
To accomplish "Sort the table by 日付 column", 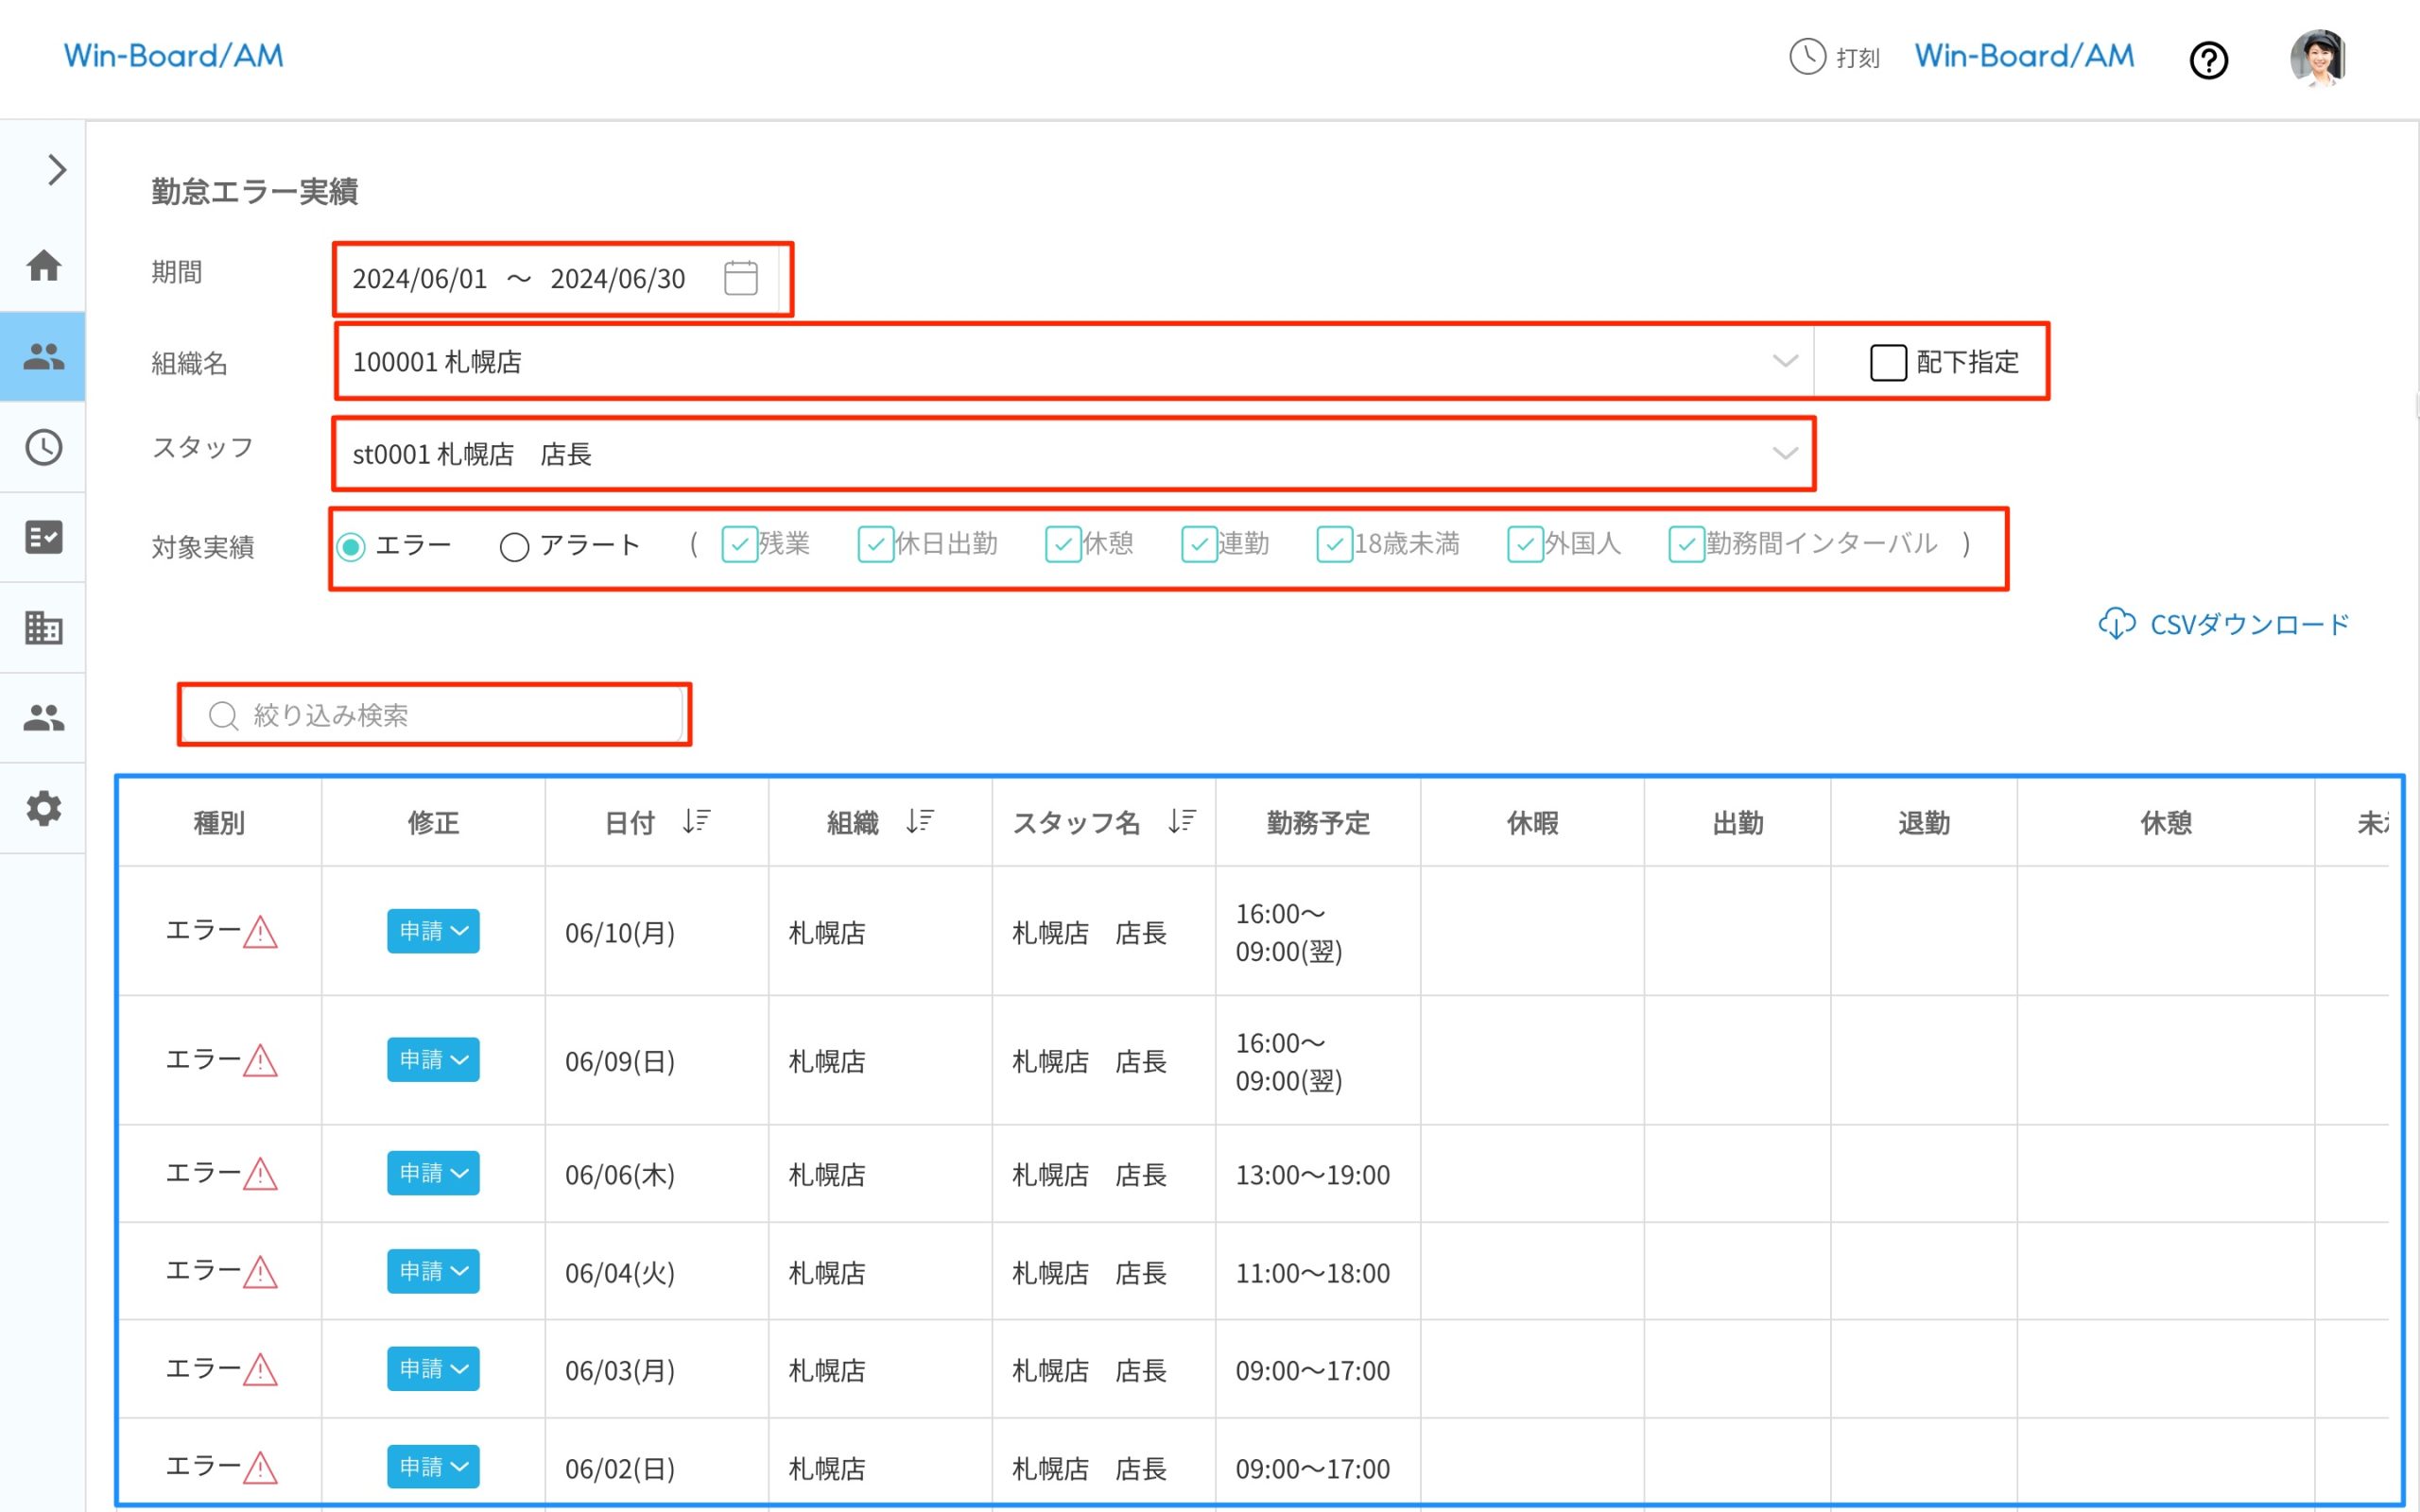I will click(696, 822).
